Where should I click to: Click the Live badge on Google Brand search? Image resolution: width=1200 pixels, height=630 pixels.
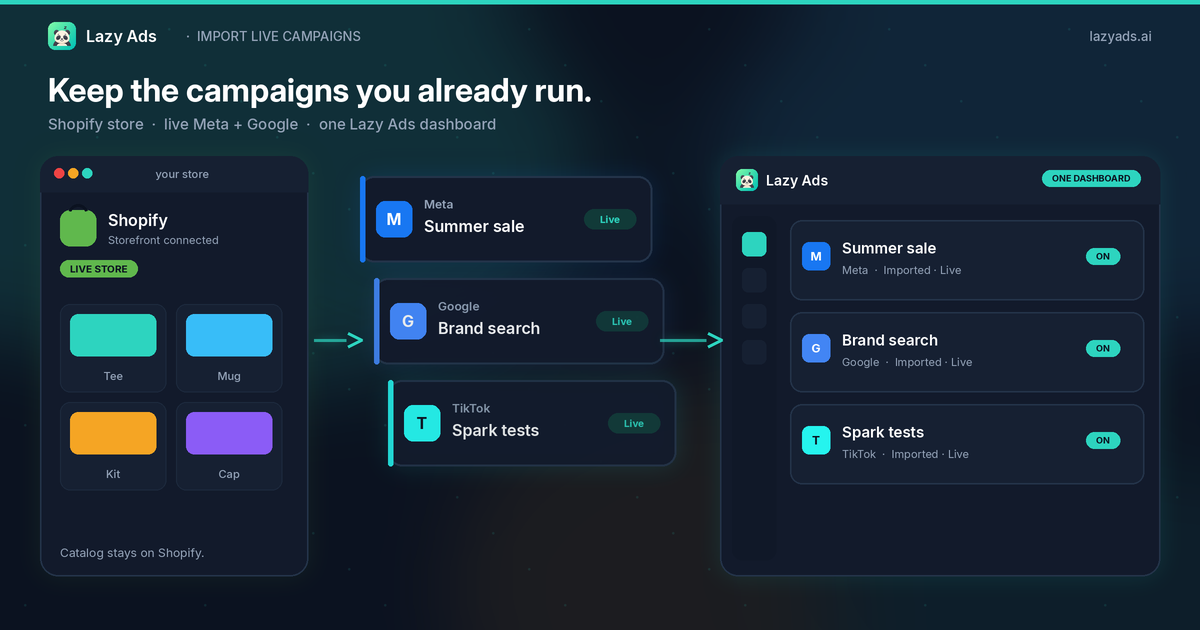(x=622, y=321)
